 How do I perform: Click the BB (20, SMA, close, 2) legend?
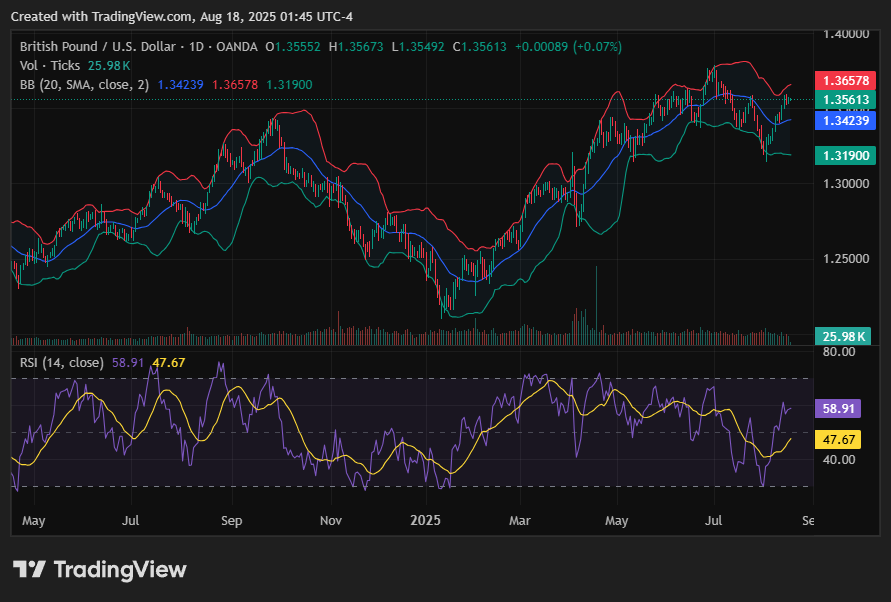(x=85, y=85)
